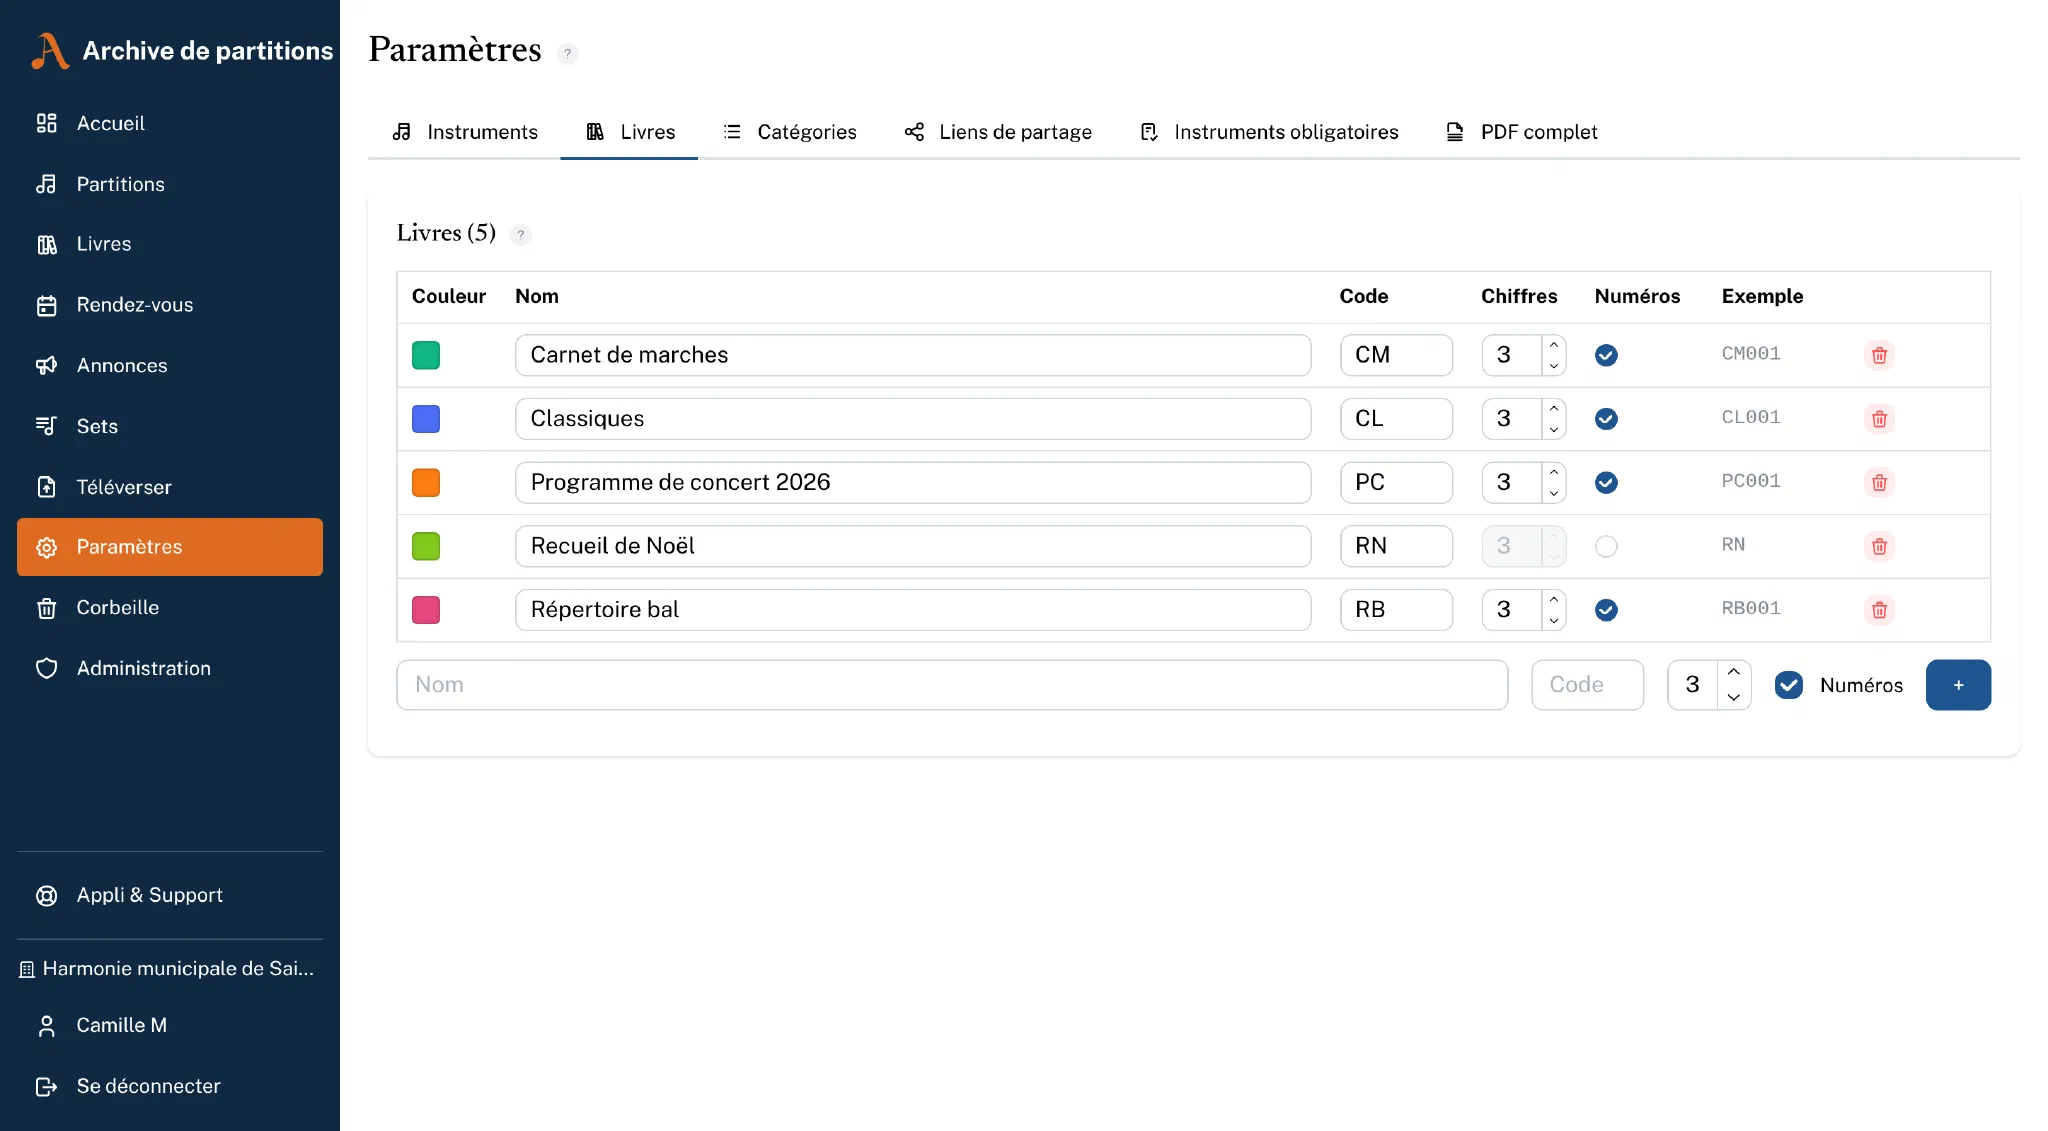Uncheck Numéros for Classiques
The height and width of the screenshot is (1131, 2048).
pyautogui.click(x=1606, y=419)
